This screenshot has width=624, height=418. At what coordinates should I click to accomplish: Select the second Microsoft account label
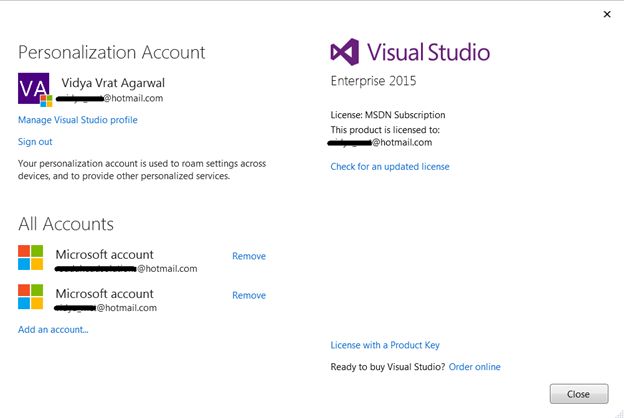point(105,294)
